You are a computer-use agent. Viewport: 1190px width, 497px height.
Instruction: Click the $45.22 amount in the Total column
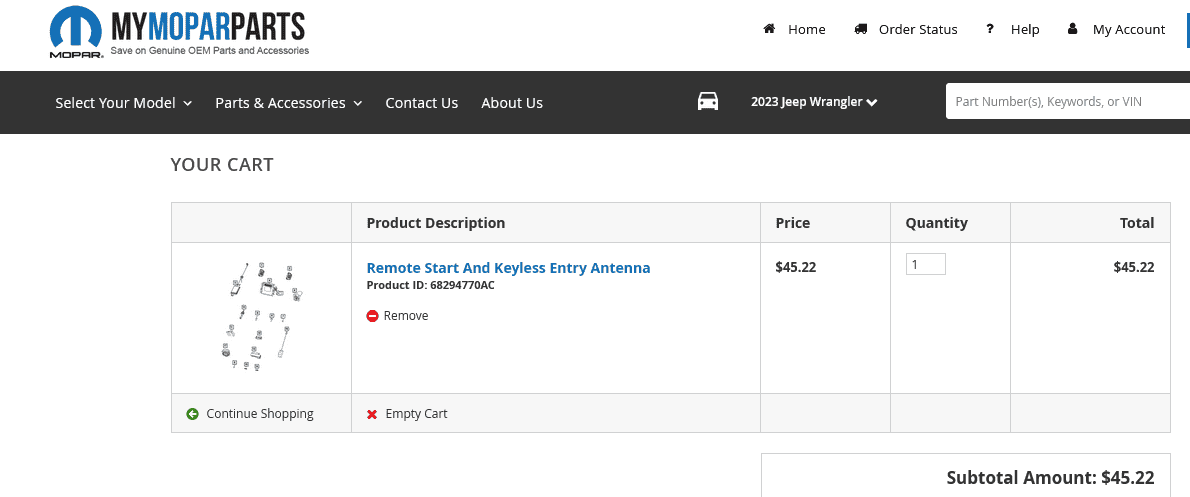1134,267
